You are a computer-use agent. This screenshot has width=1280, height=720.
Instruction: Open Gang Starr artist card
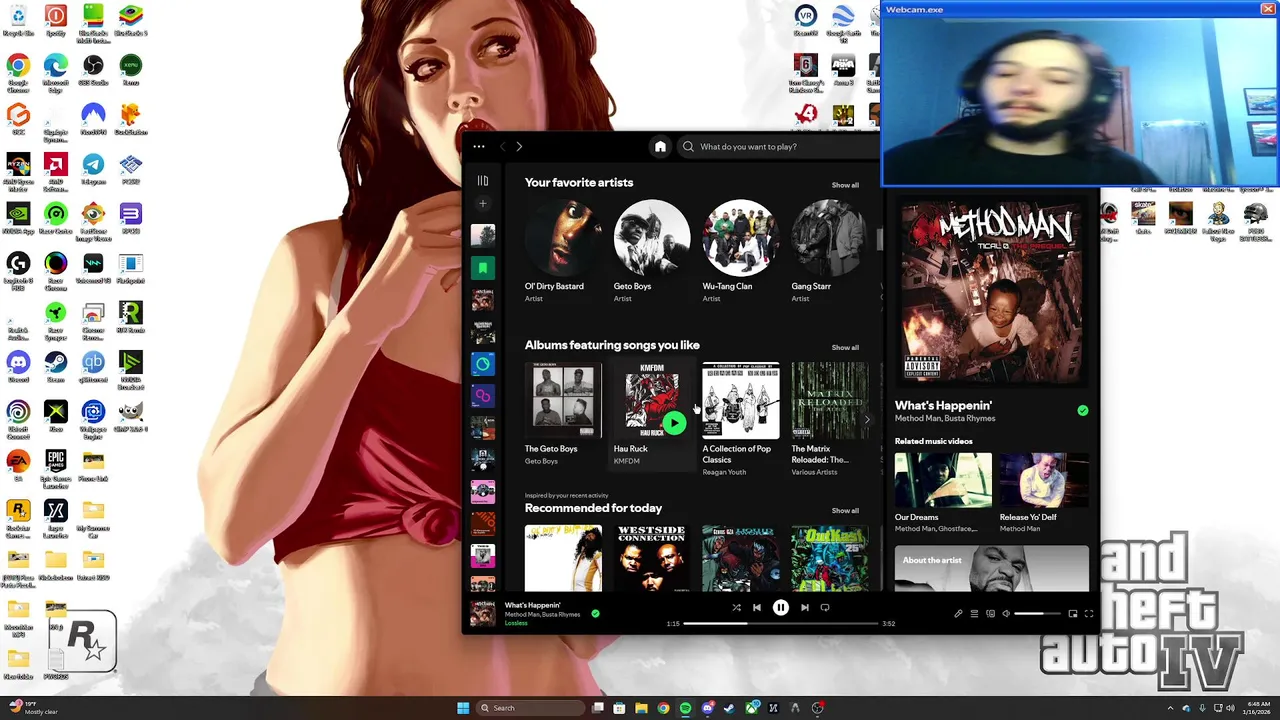(x=829, y=250)
